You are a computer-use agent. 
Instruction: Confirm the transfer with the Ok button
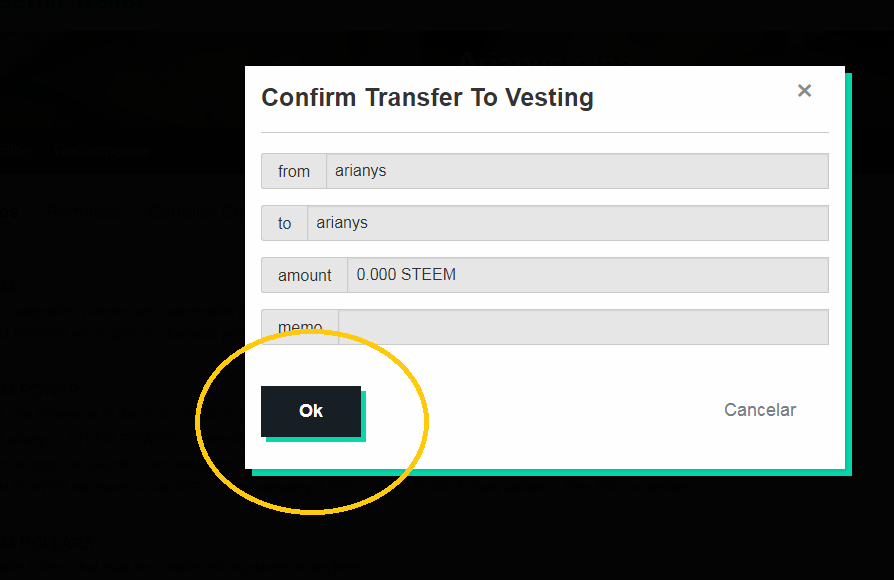click(x=311, y=411)
